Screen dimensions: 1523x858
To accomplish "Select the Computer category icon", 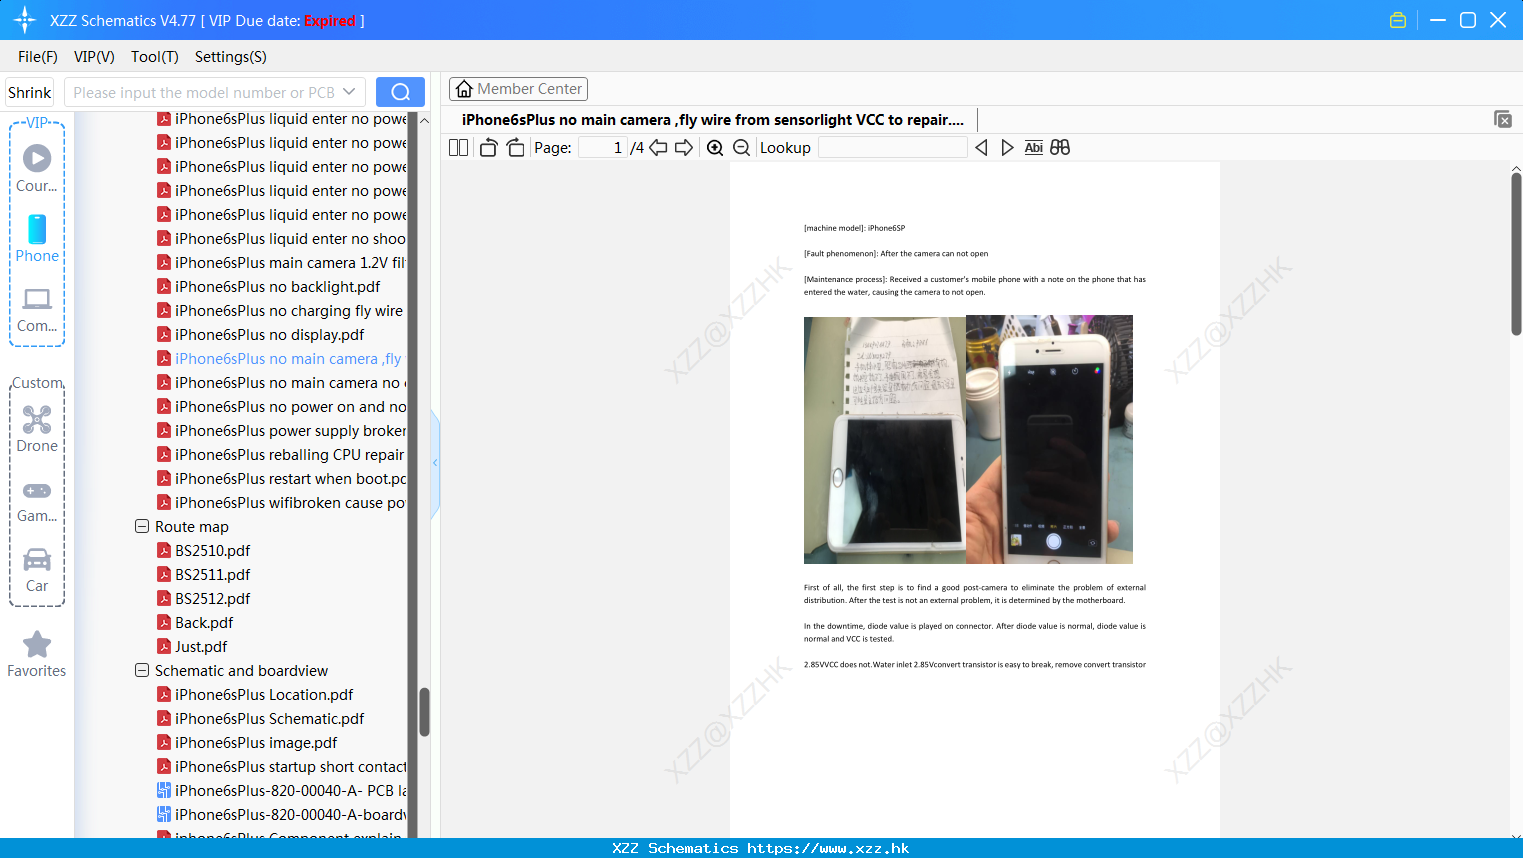I will (x=37, y=299).
